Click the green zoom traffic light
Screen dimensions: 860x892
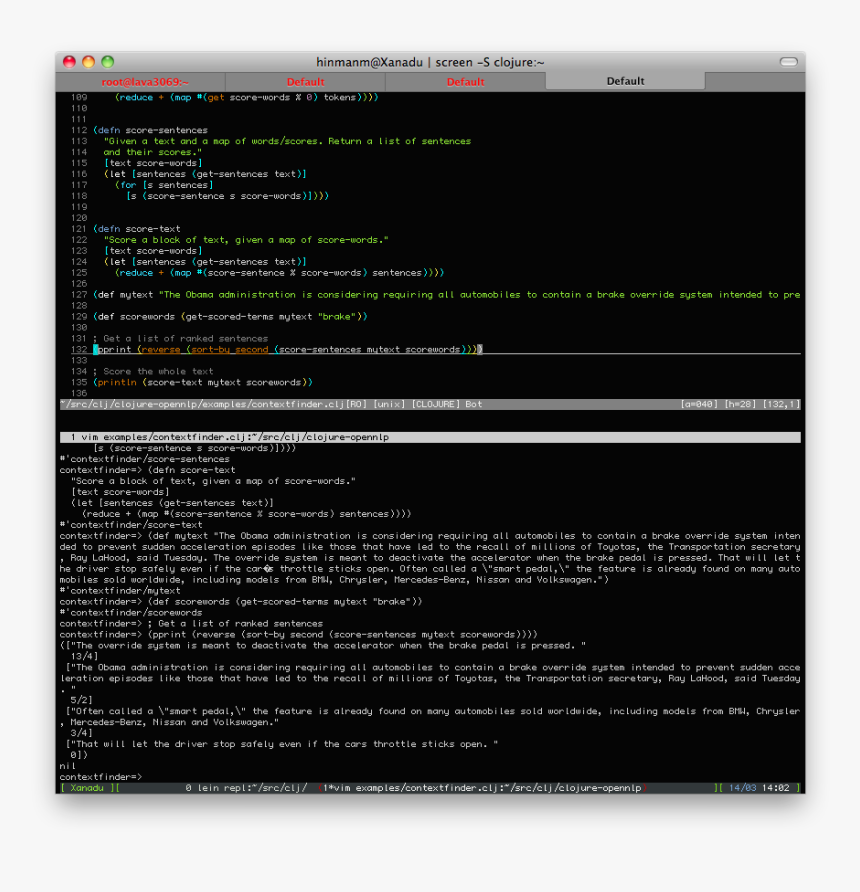click(106, 61)
